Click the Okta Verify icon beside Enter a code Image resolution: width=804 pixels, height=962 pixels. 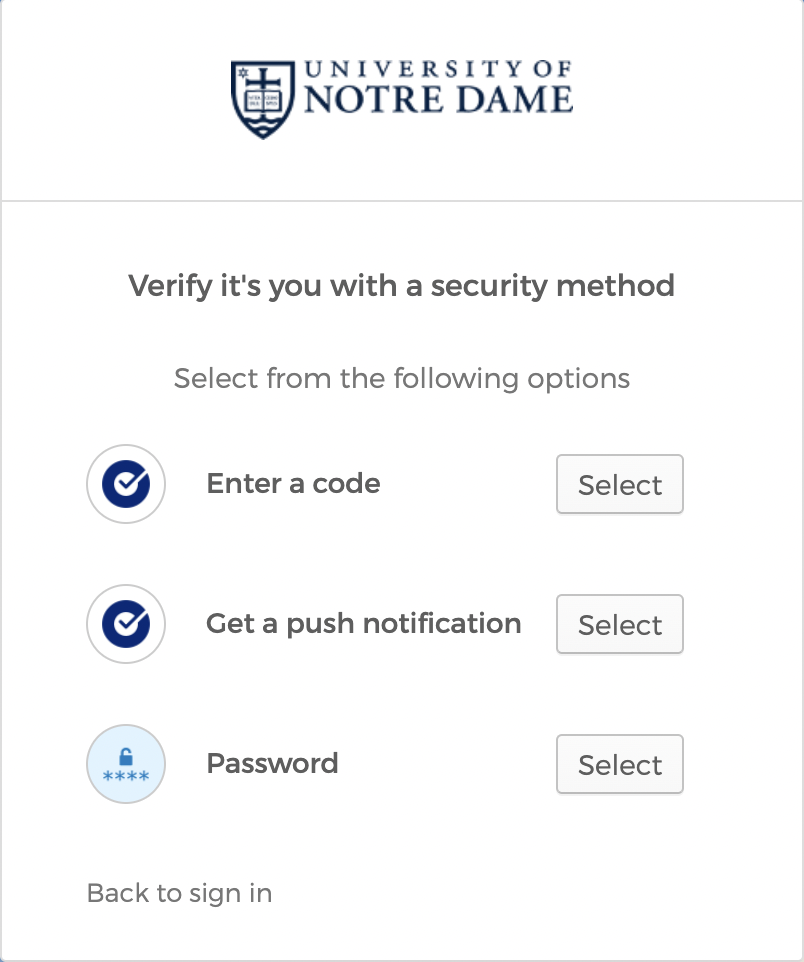point(126,484)
